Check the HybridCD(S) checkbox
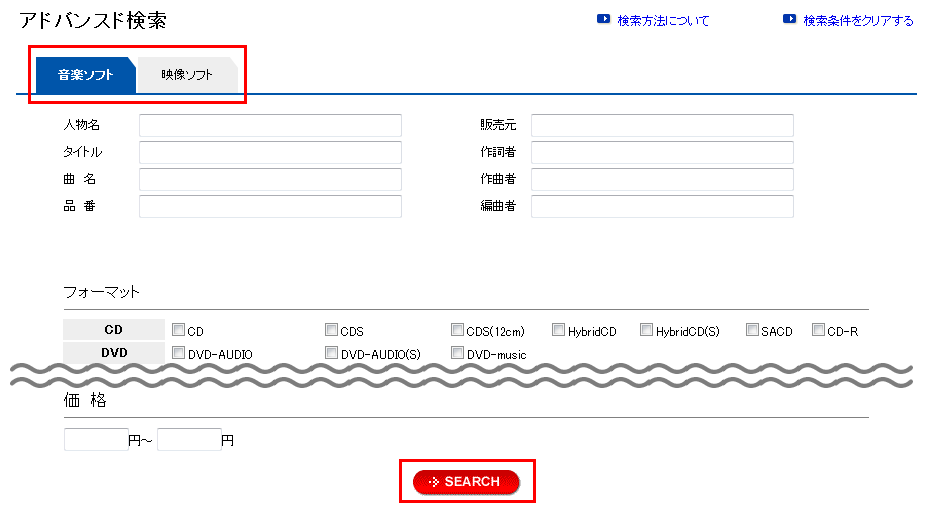 pos(646,330)
